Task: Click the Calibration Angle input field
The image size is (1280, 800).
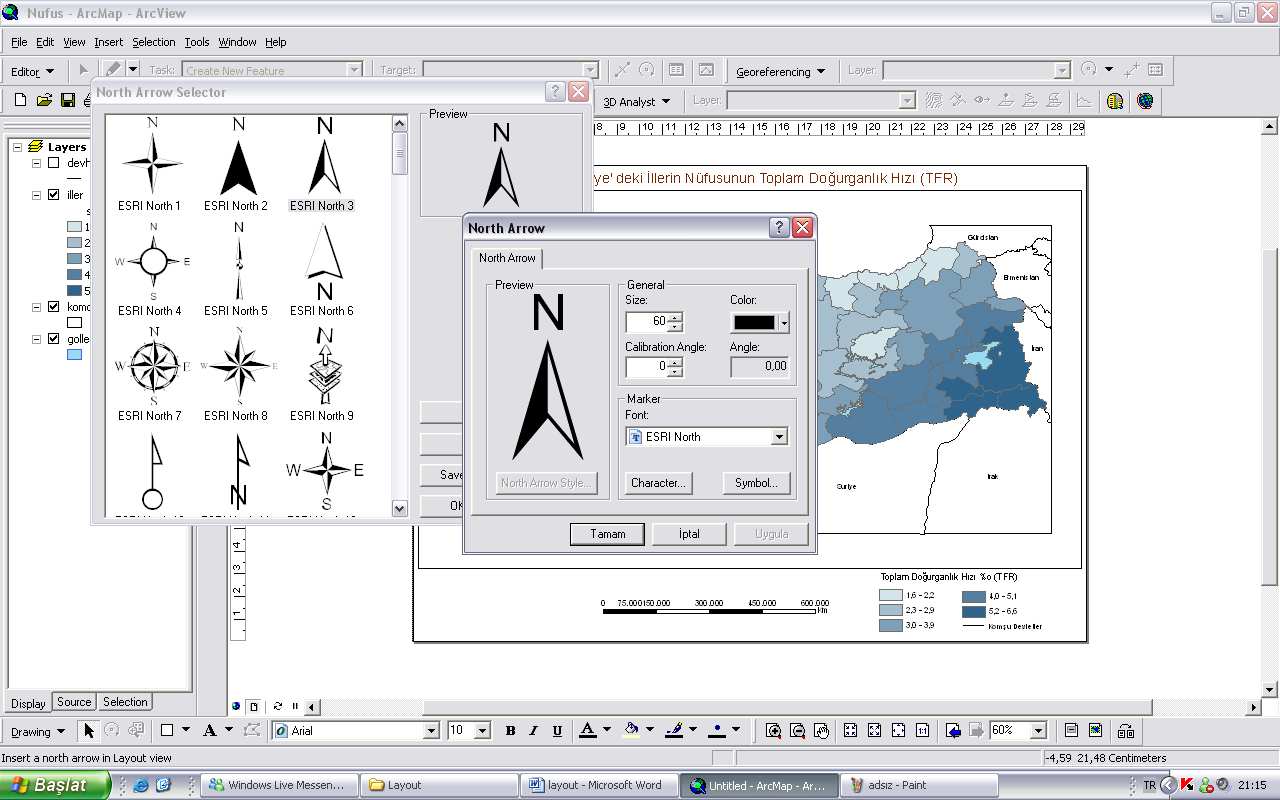Action: pos(647,367)
